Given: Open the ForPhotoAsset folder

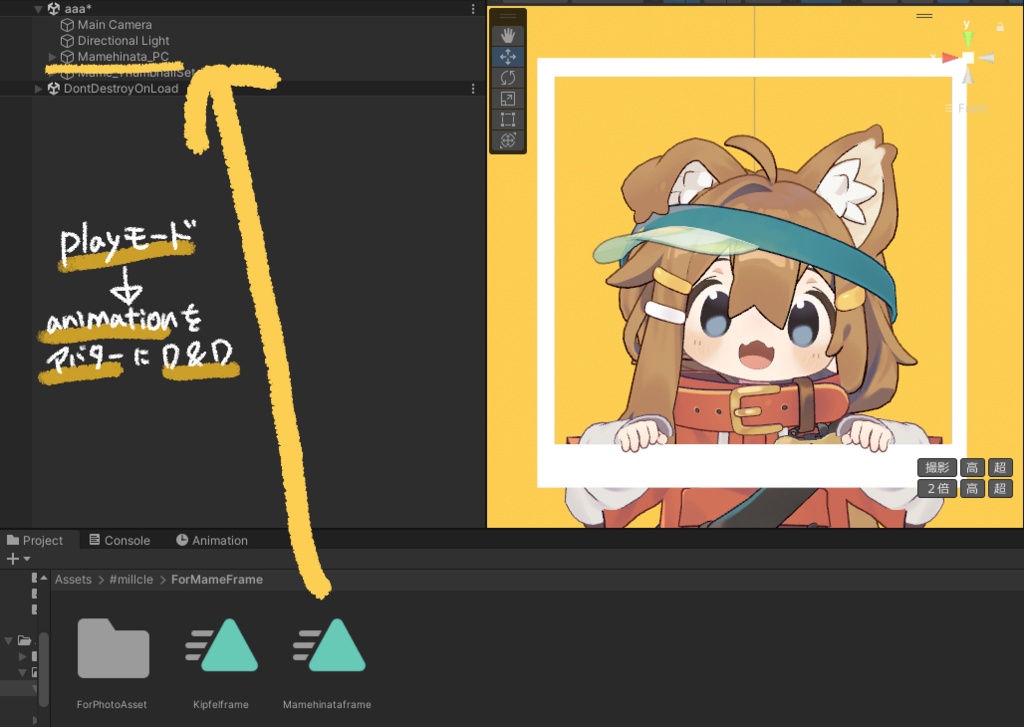Looking at the screenshot, I should 113,648.
